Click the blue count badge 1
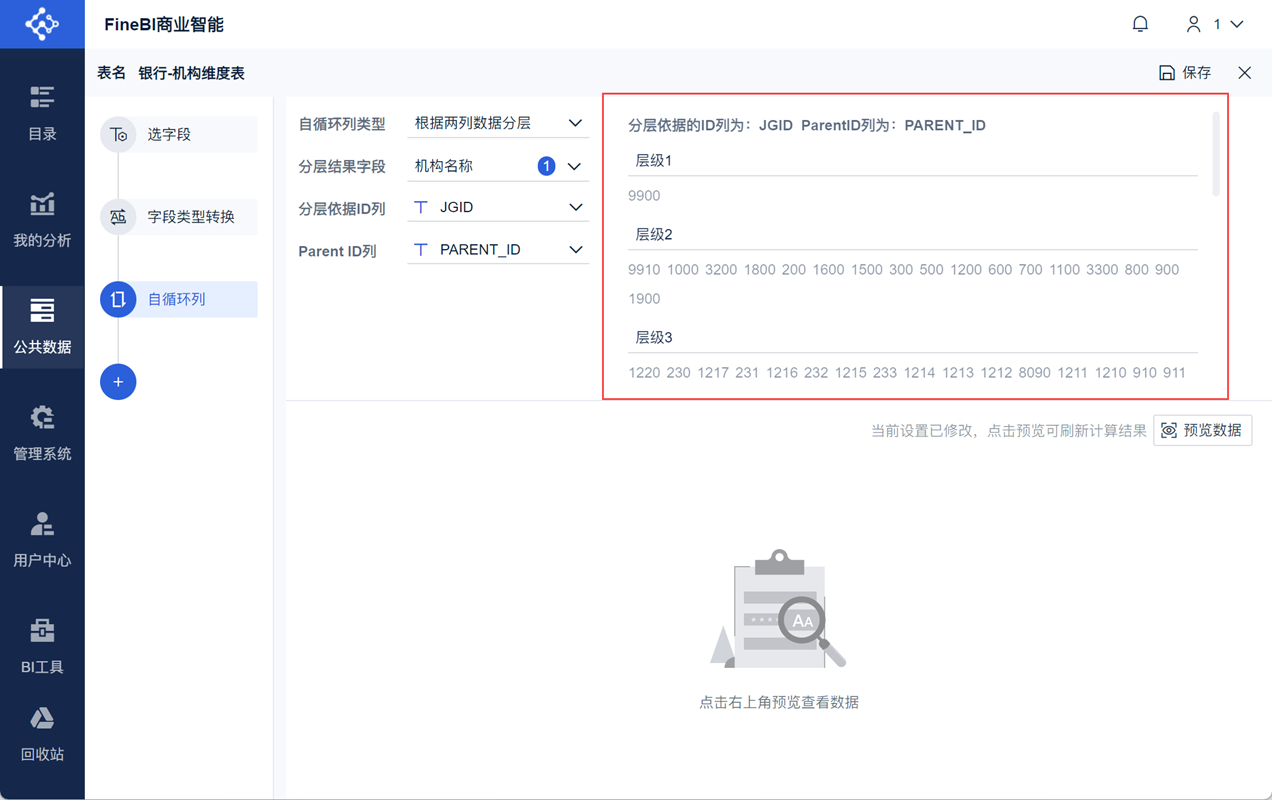This screenshot has height=800, width=1272. [x=546, y=166]
